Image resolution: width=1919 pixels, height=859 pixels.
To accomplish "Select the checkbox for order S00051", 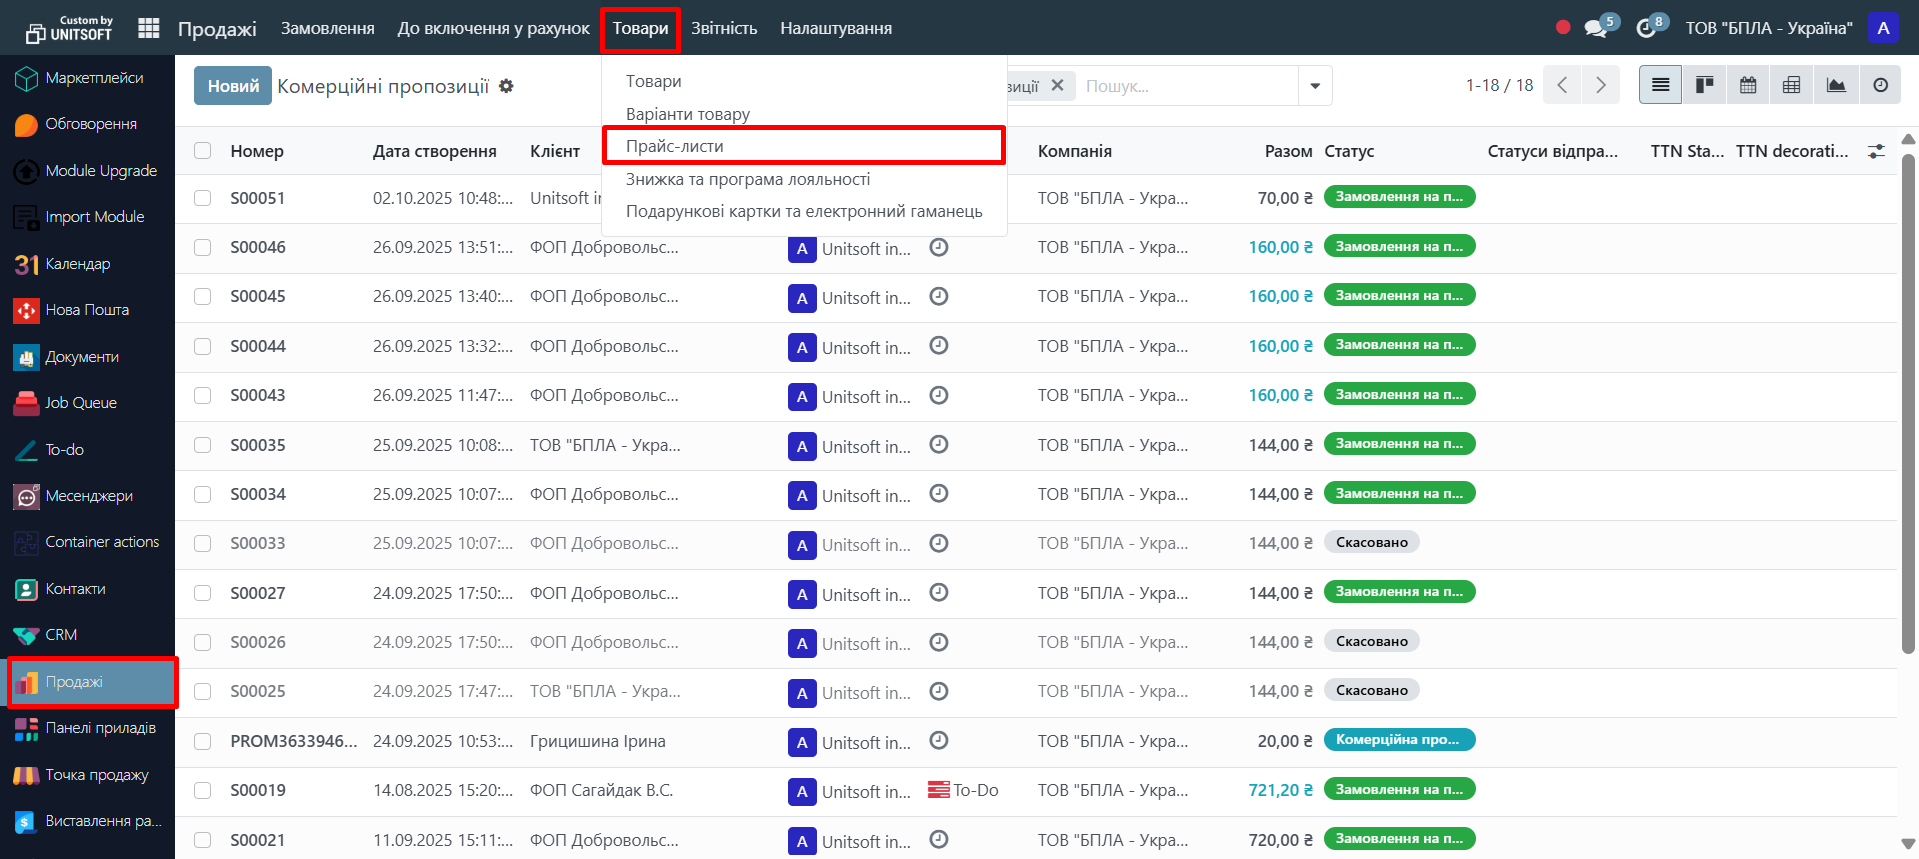I will click(203, 198).
